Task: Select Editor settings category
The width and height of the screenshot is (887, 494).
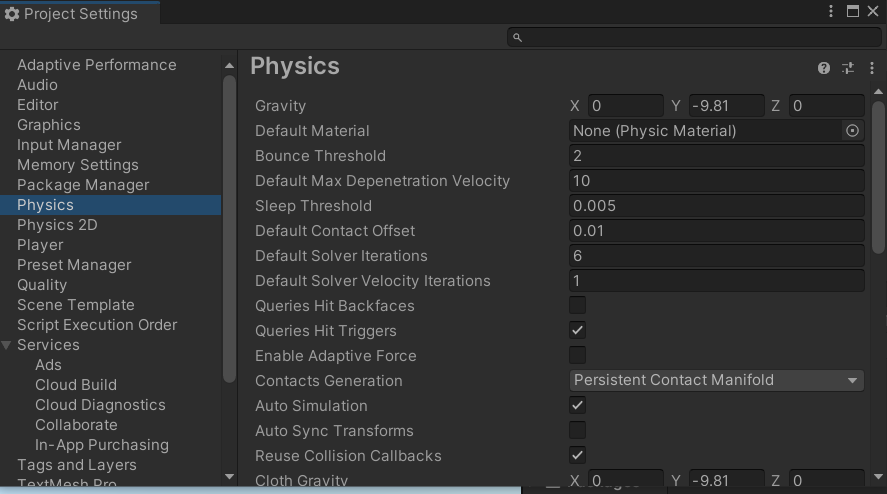Action: (37, 105)
